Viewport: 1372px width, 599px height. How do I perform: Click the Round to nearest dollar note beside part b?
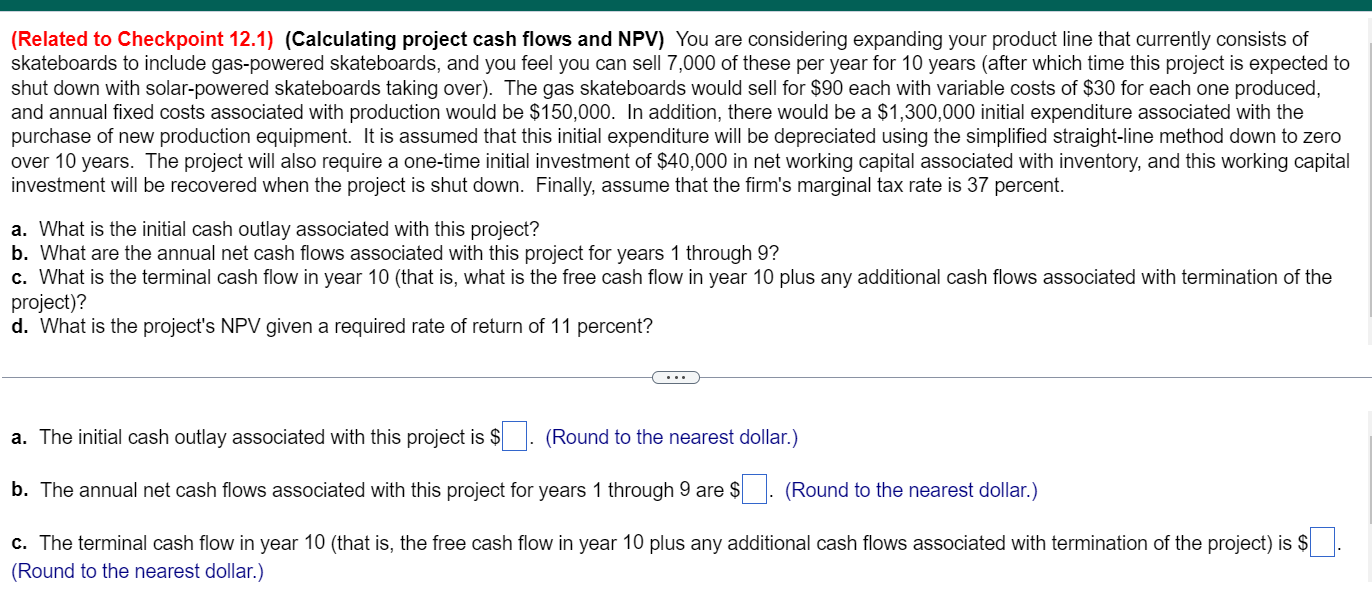tap(910, 490)
